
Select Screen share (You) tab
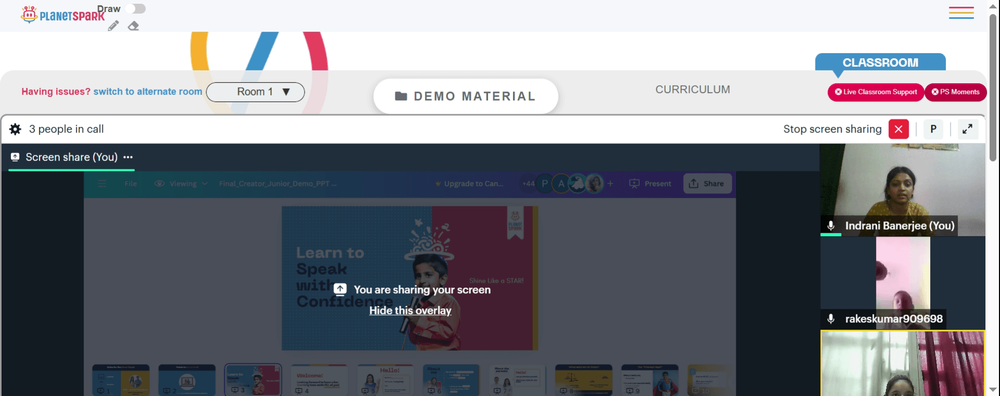pos(71,157)
